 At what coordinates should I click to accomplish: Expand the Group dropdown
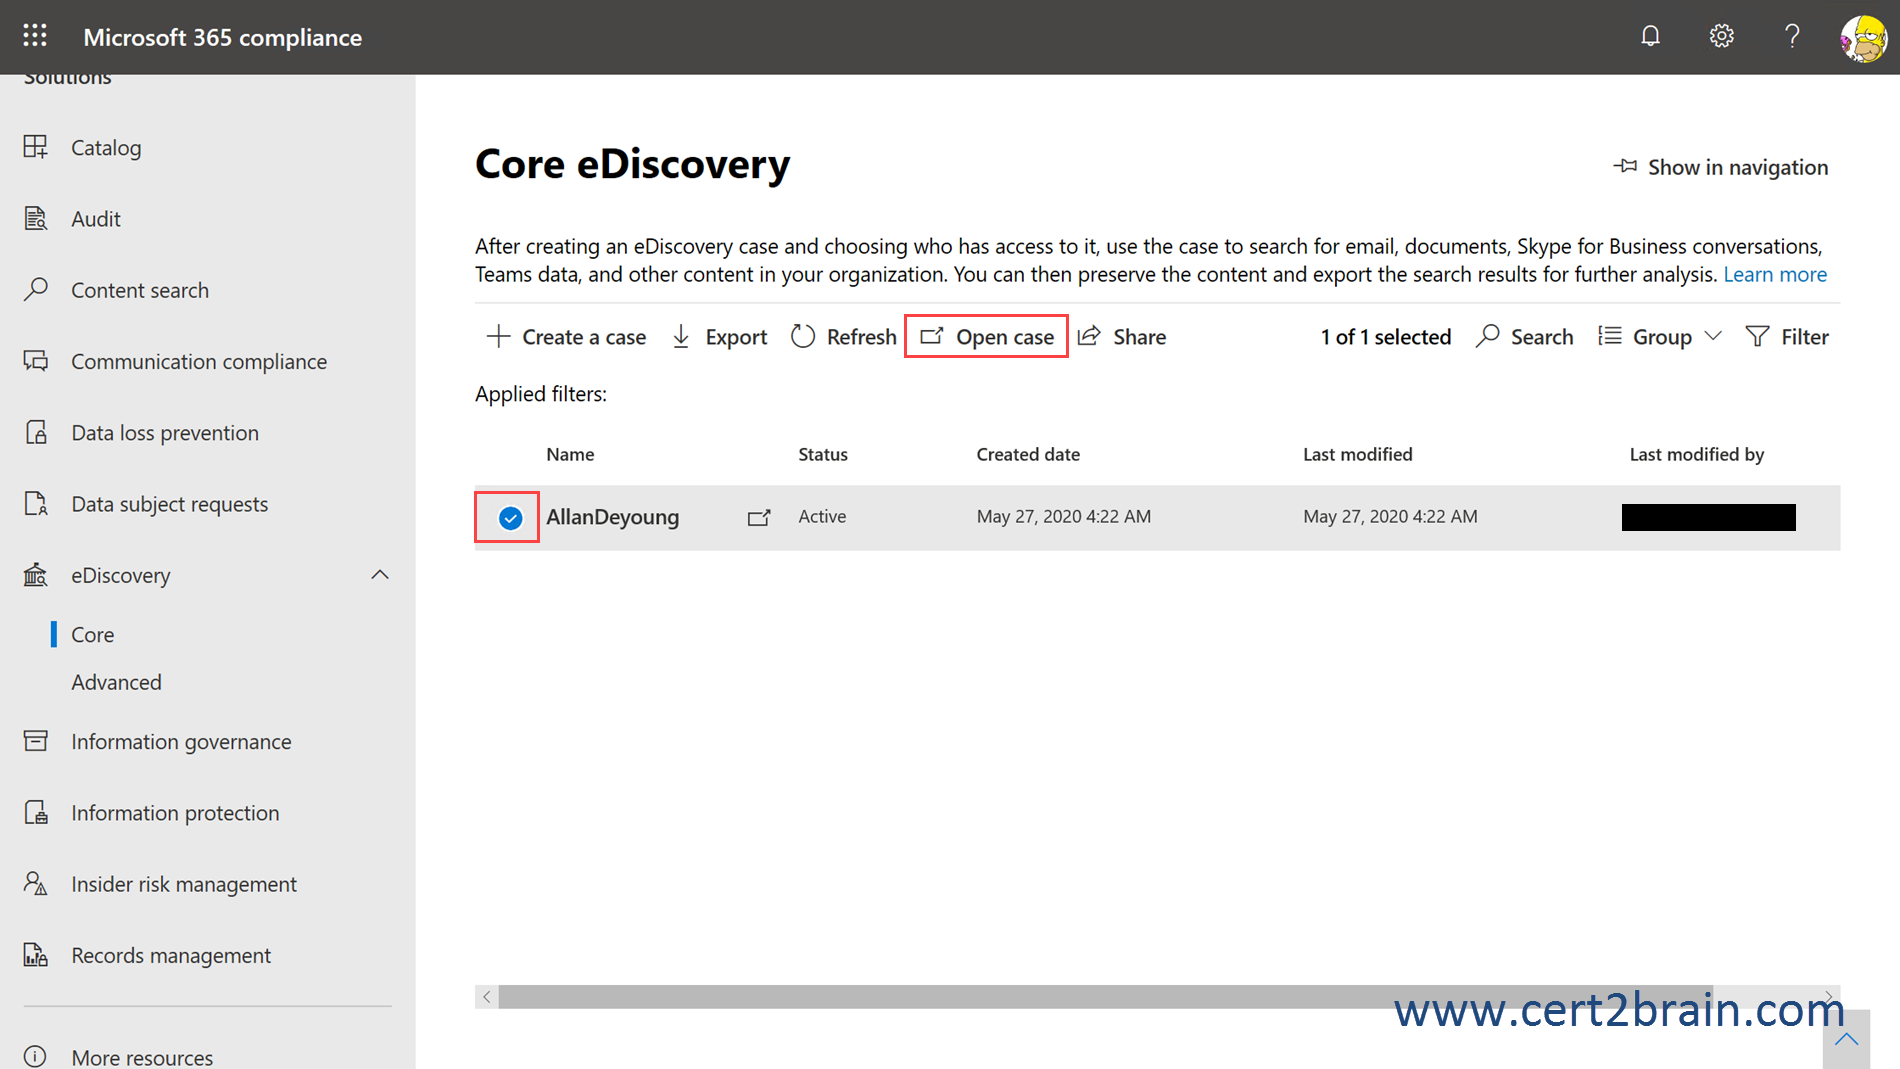(x=1660, y=337)
